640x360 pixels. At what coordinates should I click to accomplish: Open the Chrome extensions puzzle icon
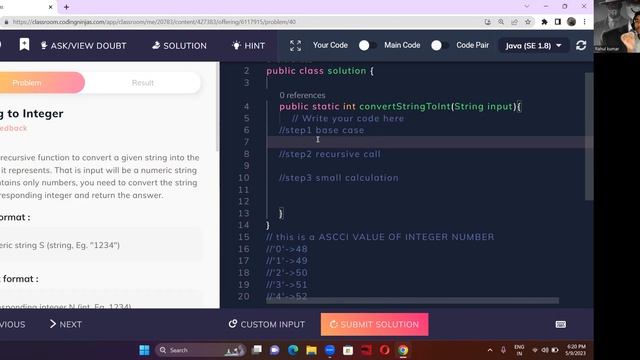pos(544,22)
